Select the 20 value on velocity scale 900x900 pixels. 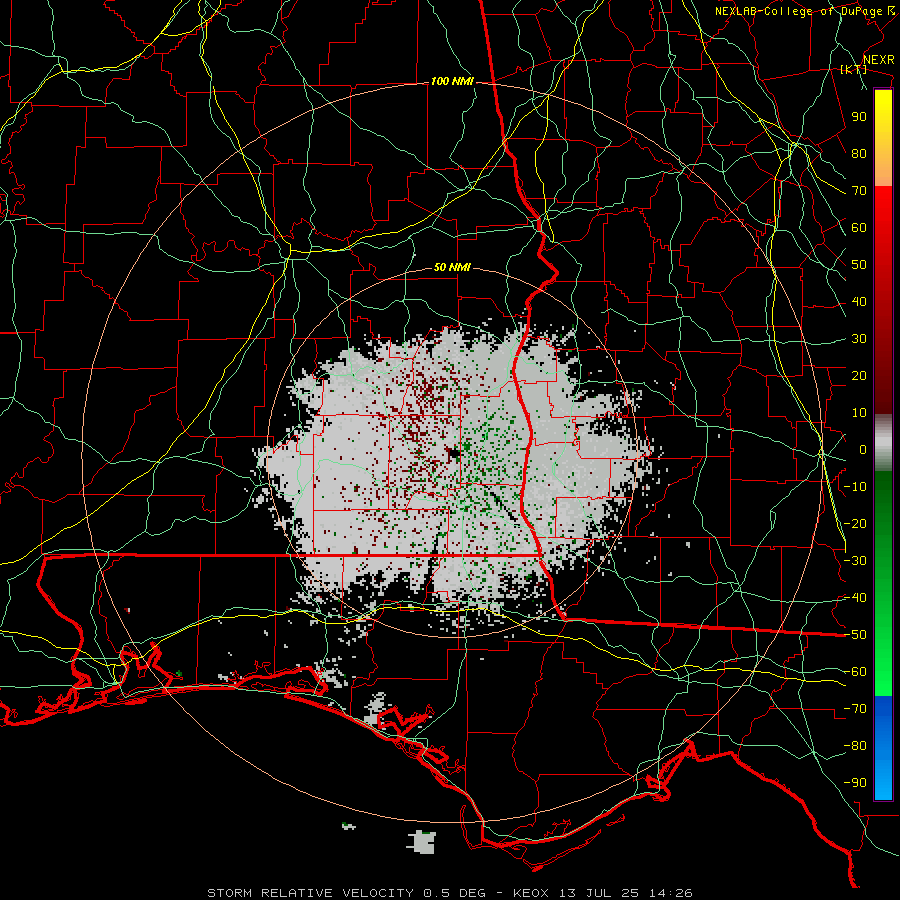tap(859, 376)
